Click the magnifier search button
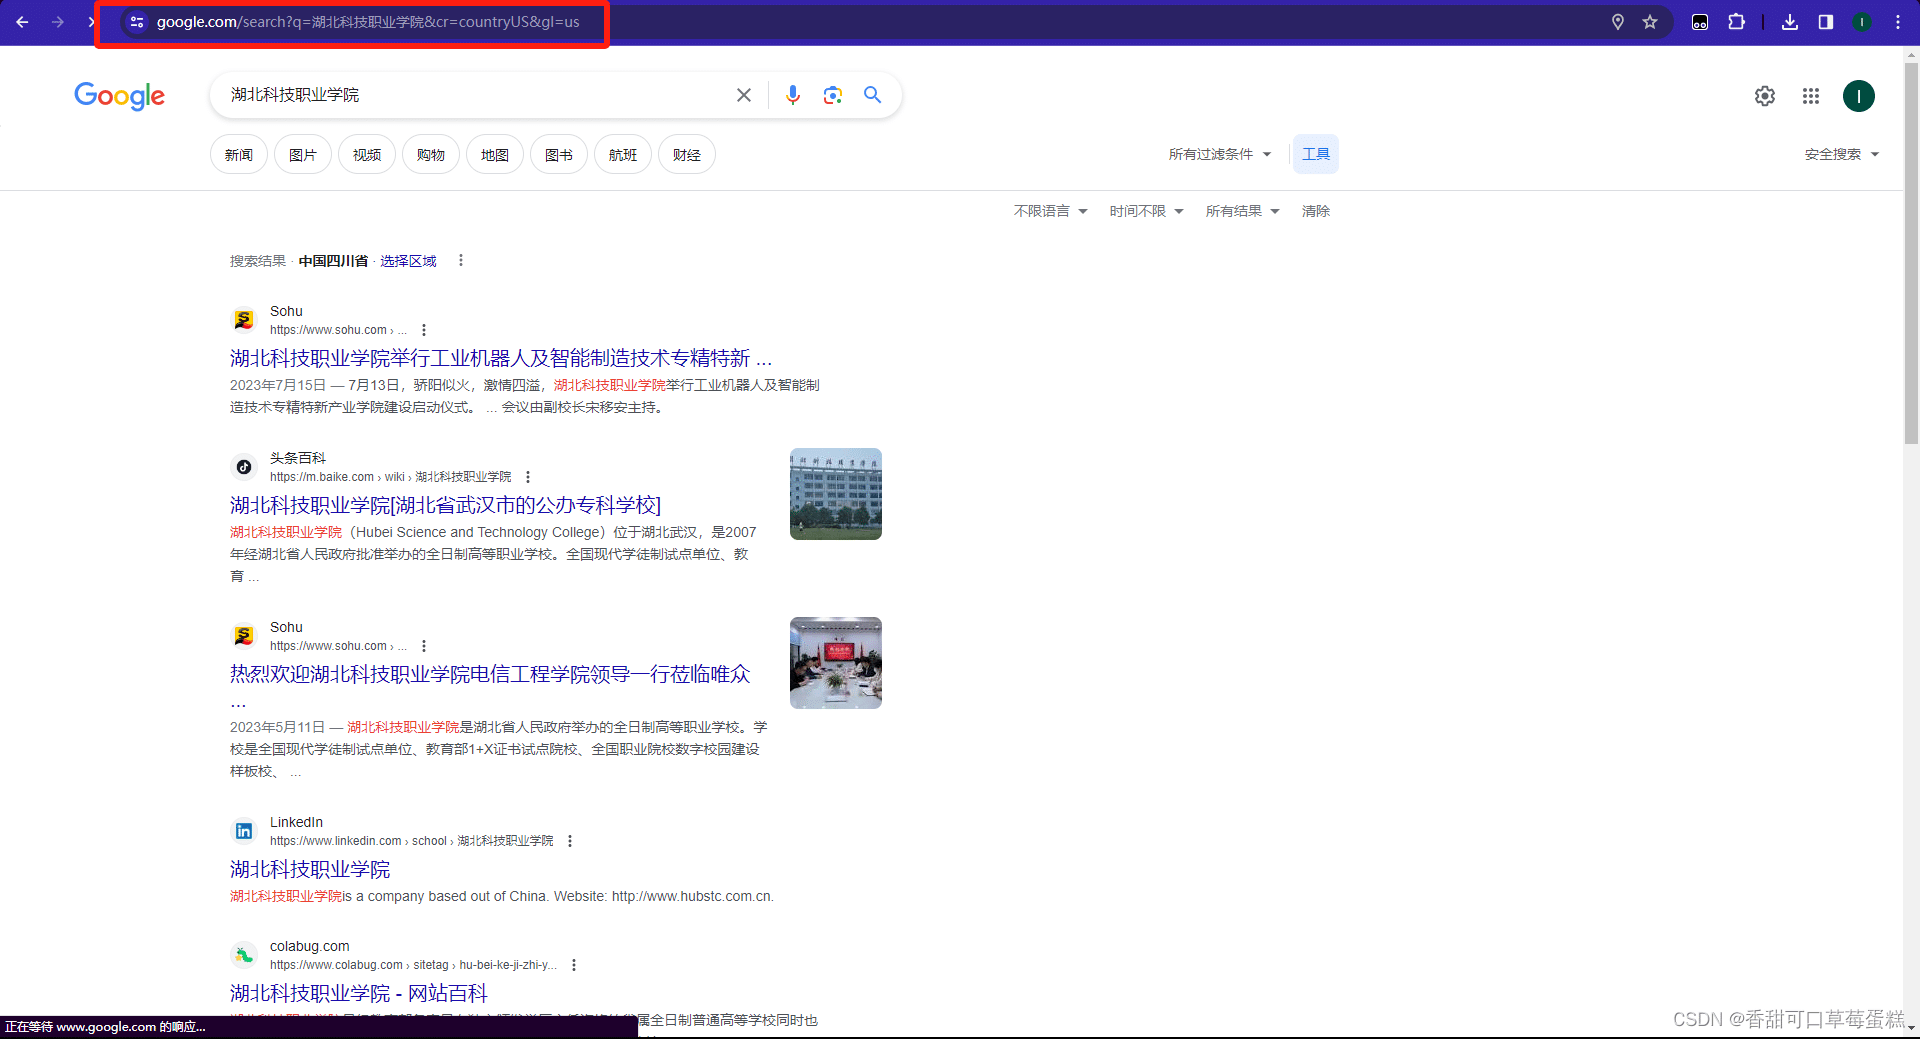1920x1039 pixels. [873, 95]
